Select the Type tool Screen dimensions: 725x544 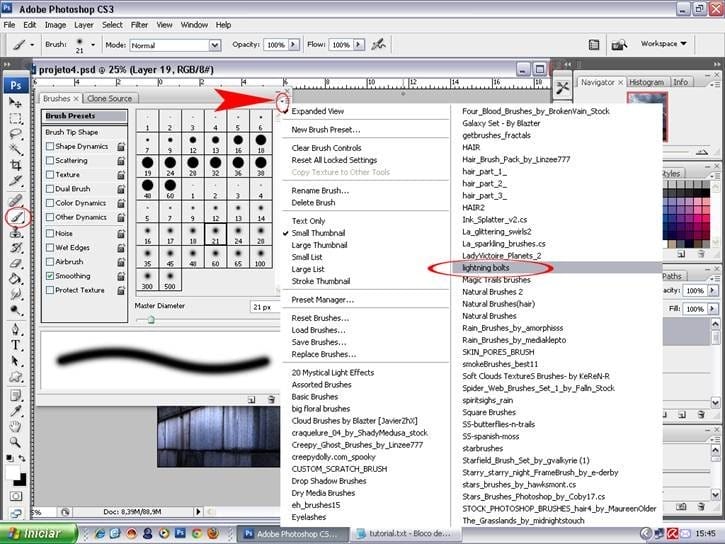pyautogui.click(x=15, y=345)
